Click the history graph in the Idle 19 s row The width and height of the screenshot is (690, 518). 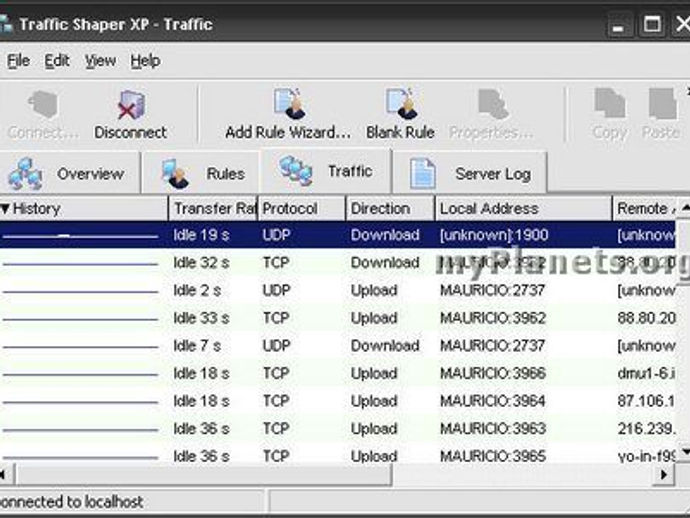[81, 236]
